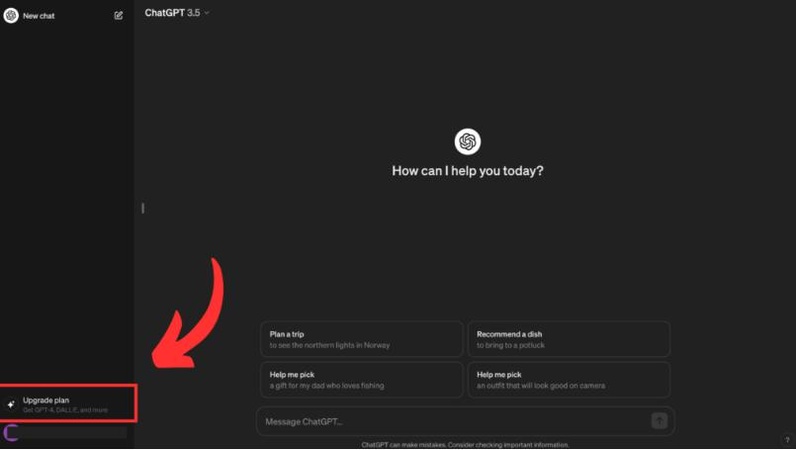The height and width of the screenshot is (450, 796).
Task: Click 'How can I help you today?' heading
Action: pos(468,171)
